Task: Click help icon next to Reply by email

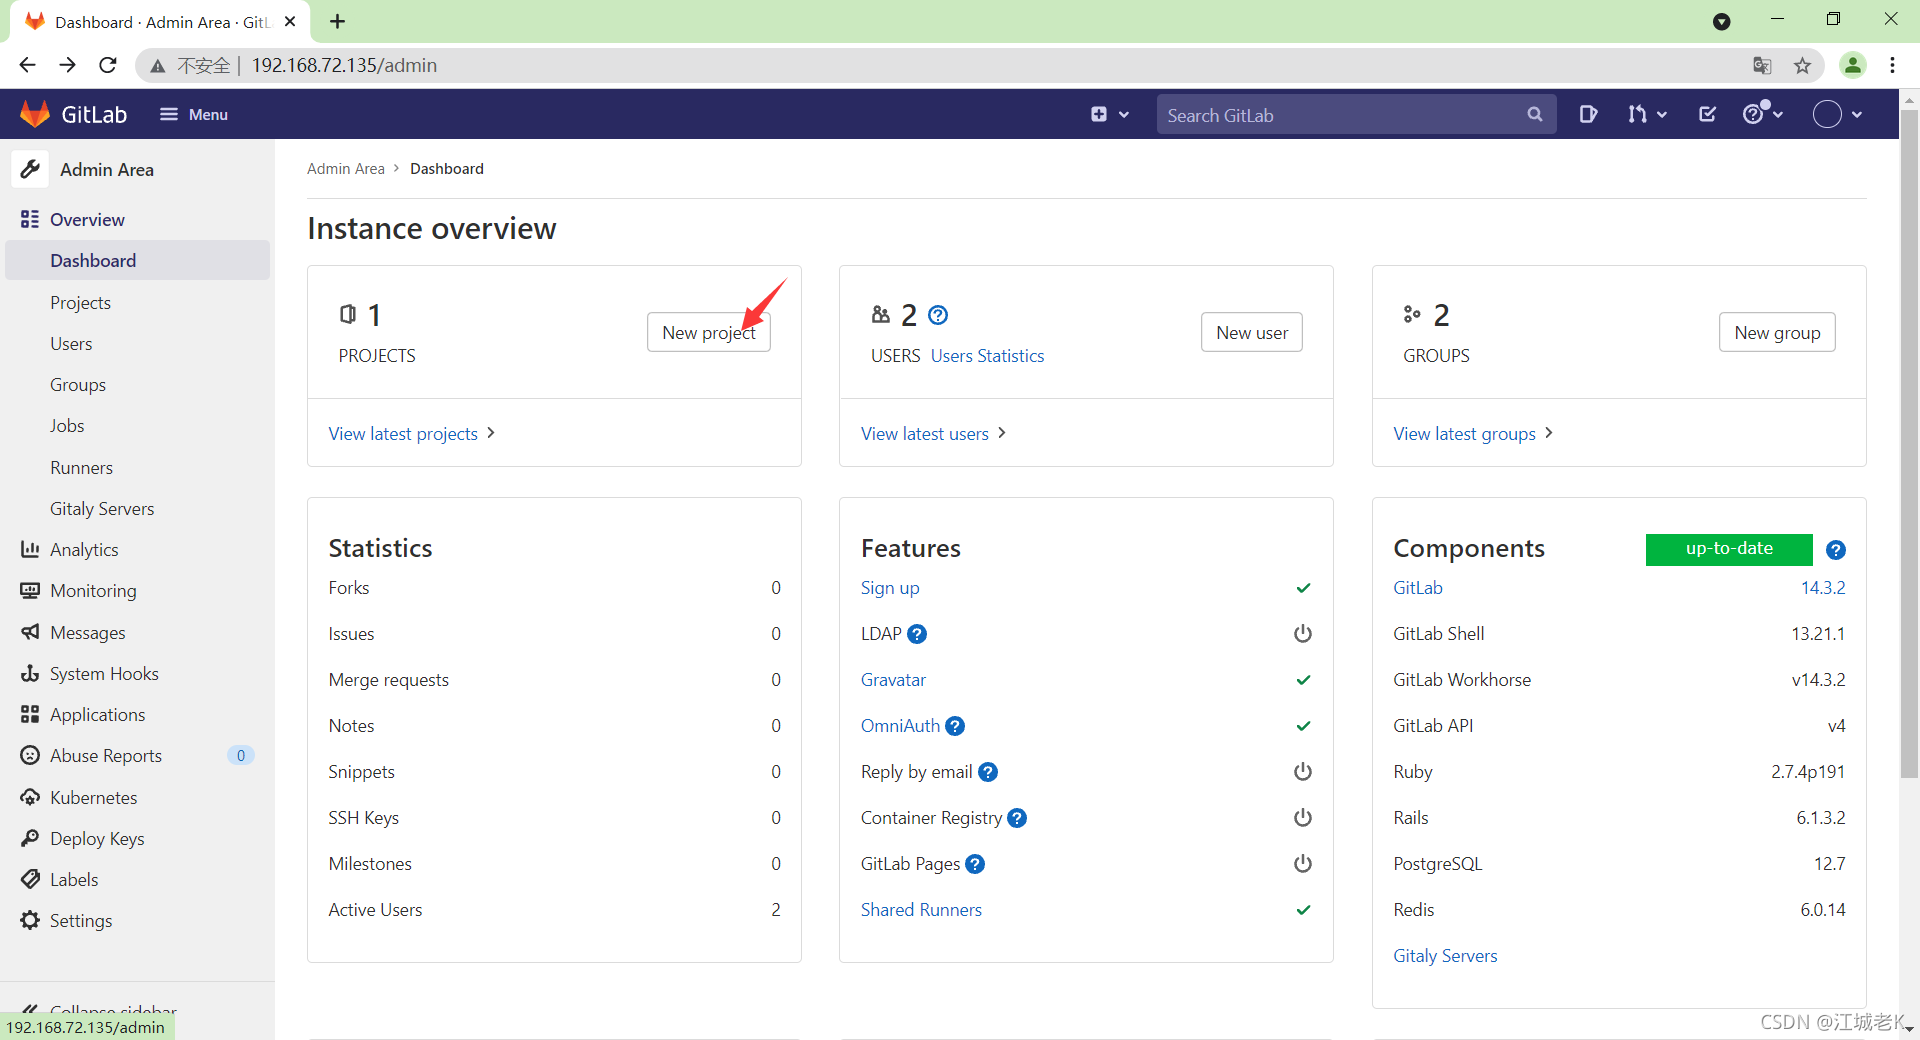Action: 988,772
